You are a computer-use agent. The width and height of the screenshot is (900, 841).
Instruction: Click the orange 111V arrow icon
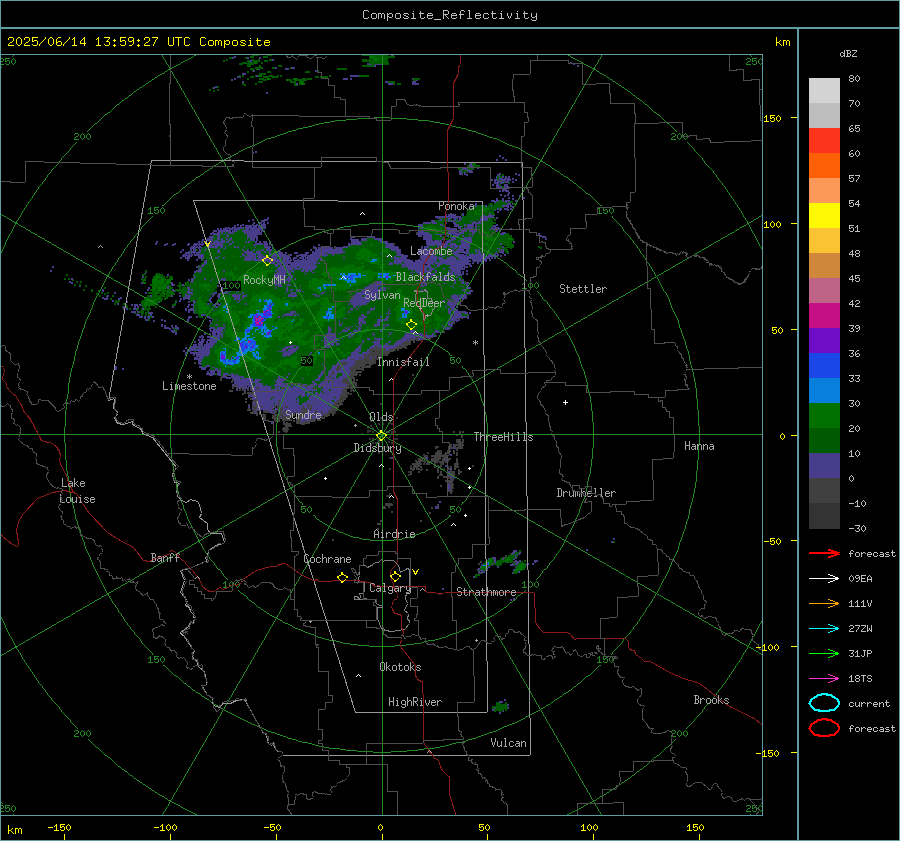coord(824,603)
